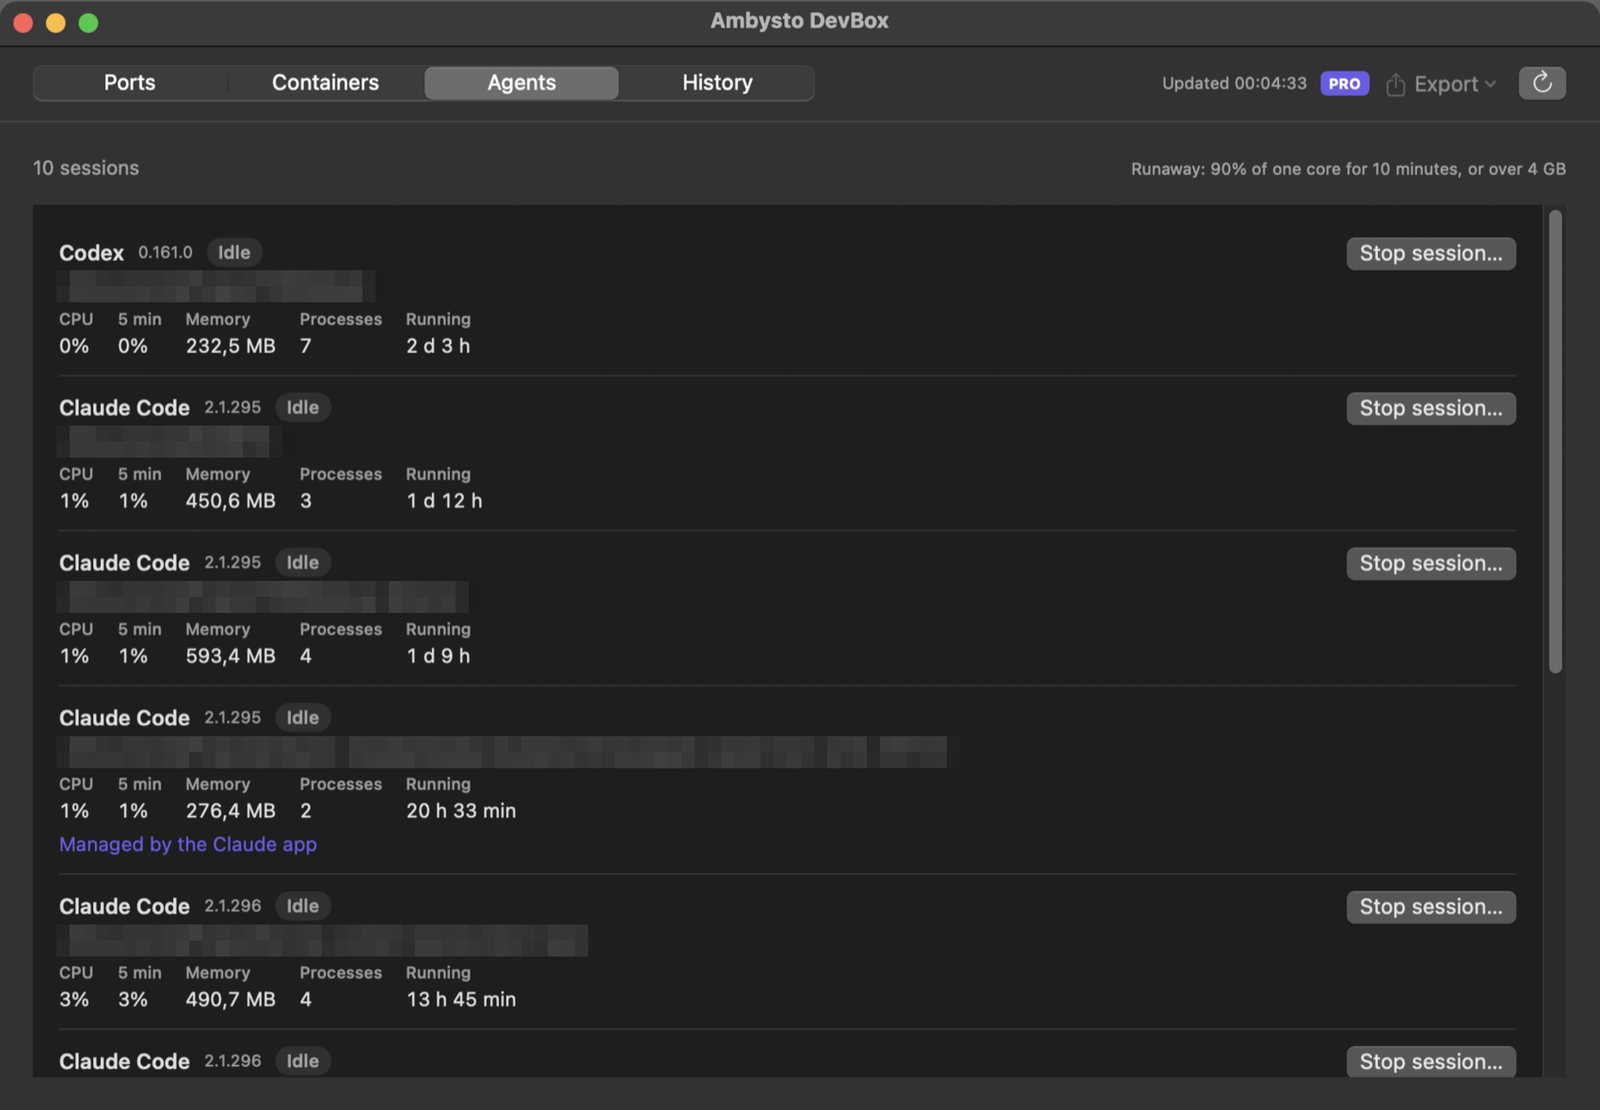Select the Agents tab
The image size is (1600, 1110).
pos(521,83)
